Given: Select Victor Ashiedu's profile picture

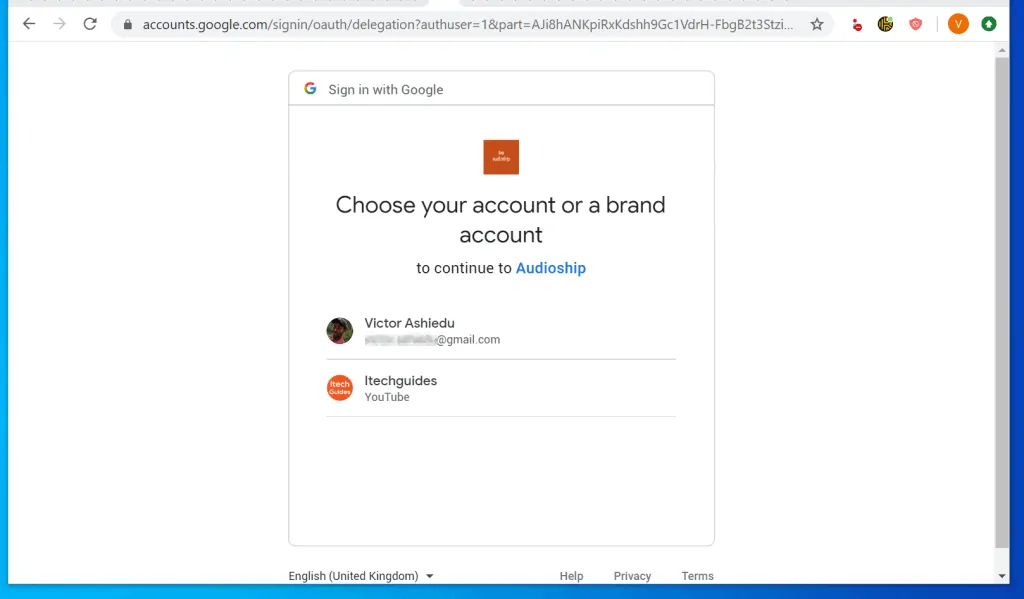Looking at the screenshot, I should coord(340,331).
